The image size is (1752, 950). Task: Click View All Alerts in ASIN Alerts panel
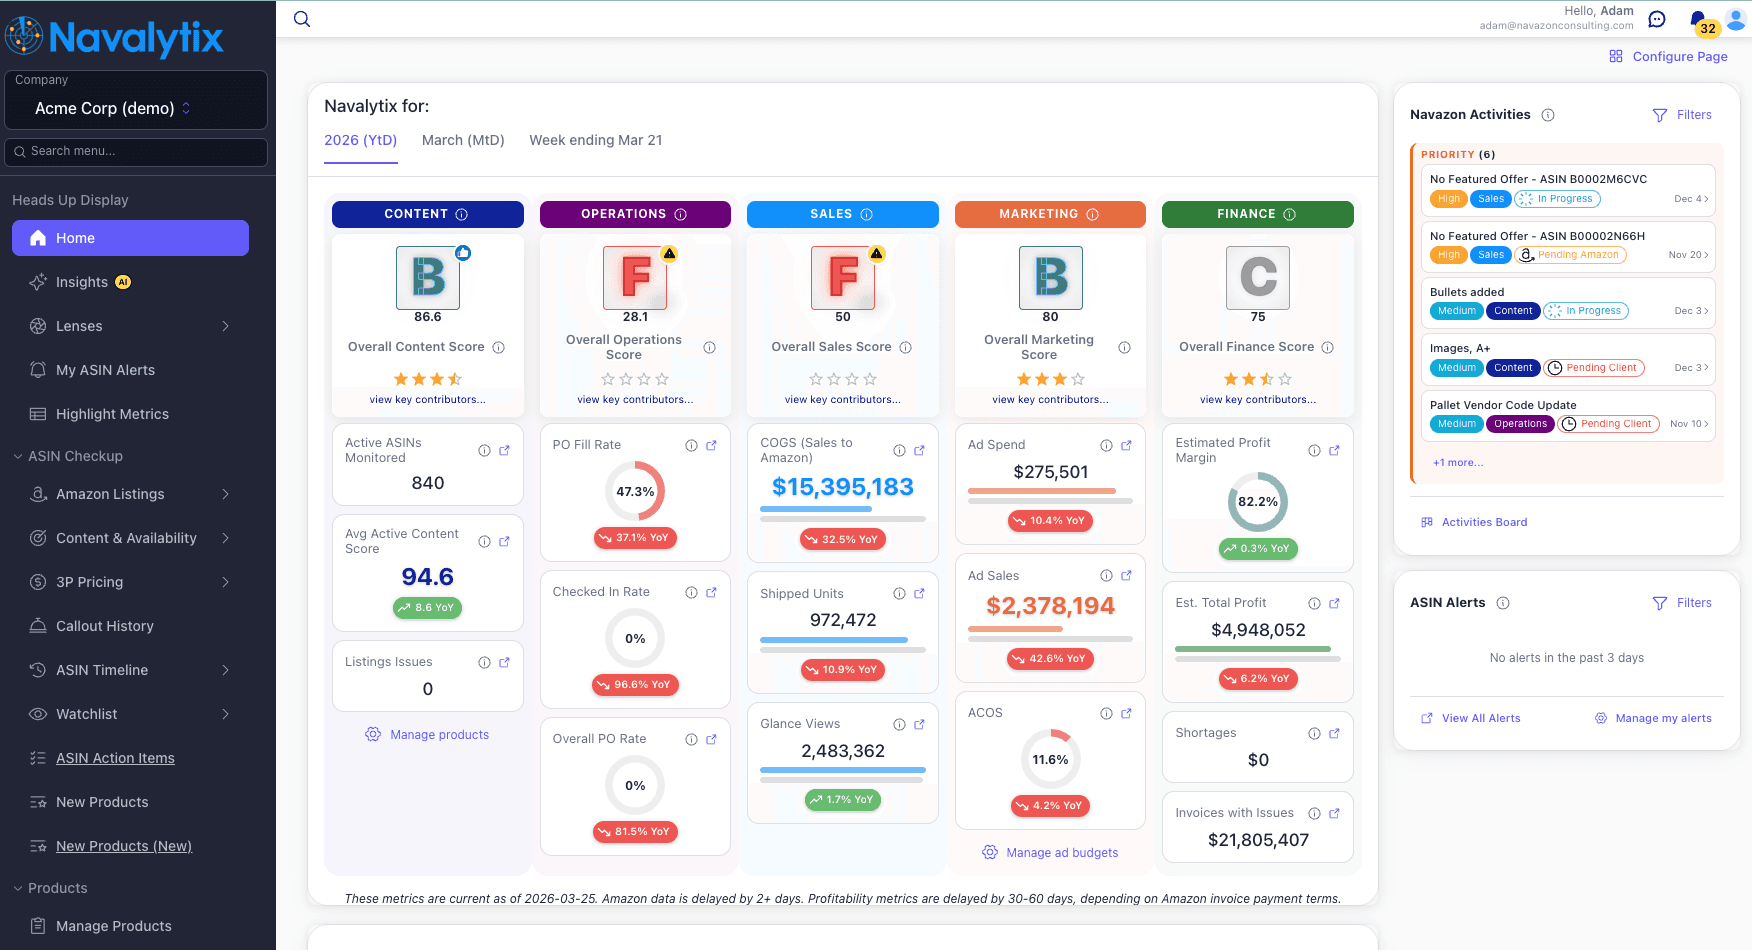click(1481, 718)
